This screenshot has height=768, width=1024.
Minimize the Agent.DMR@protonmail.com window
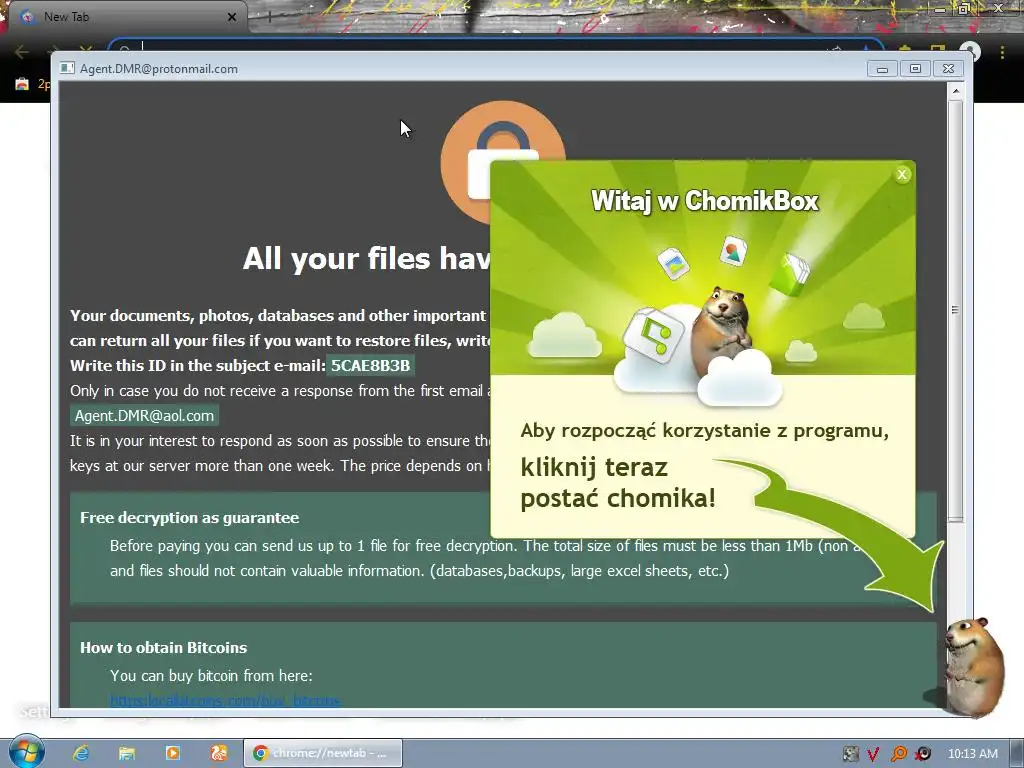click(882, 69)
